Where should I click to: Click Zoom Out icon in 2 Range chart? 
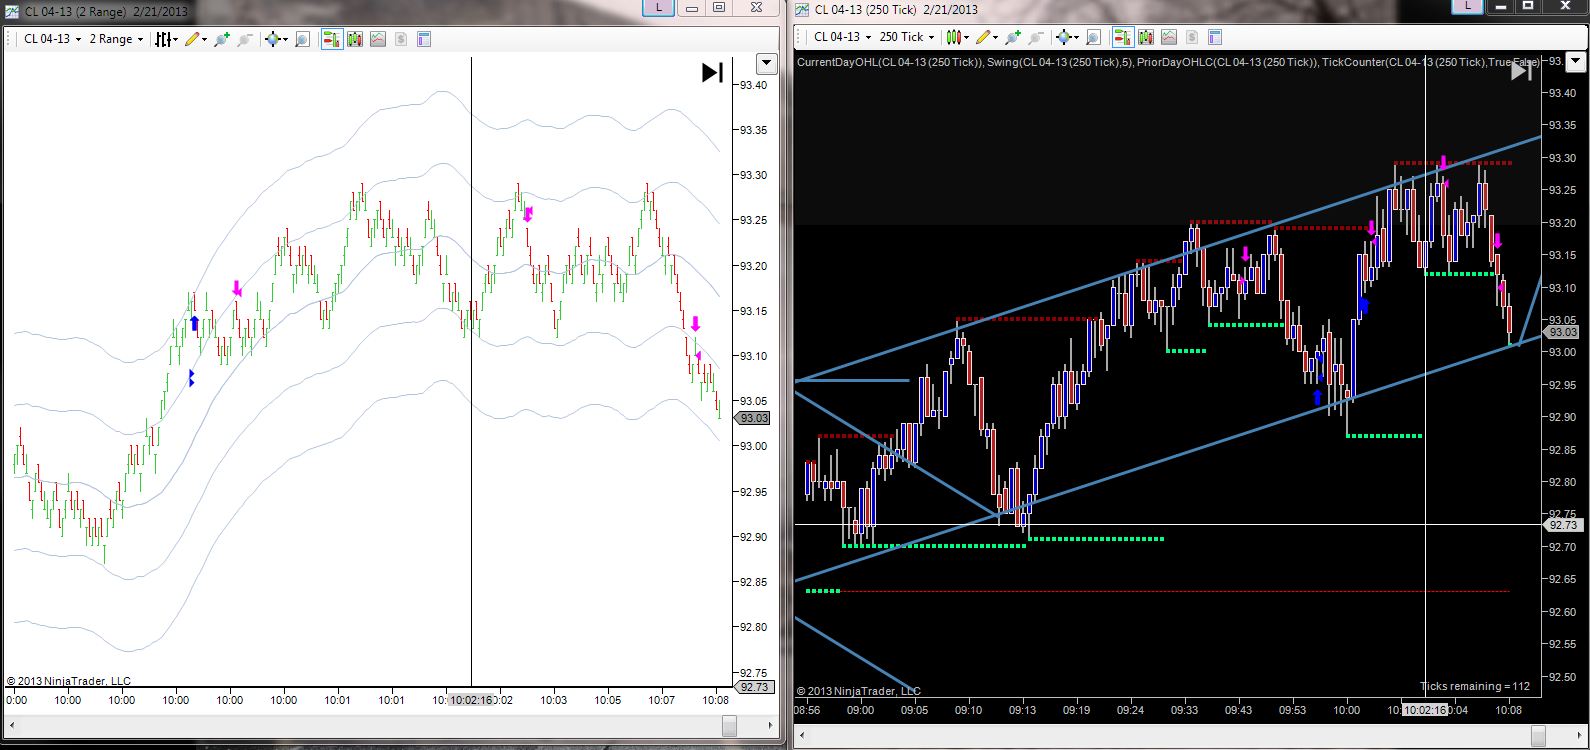click(x=244, y=39)
